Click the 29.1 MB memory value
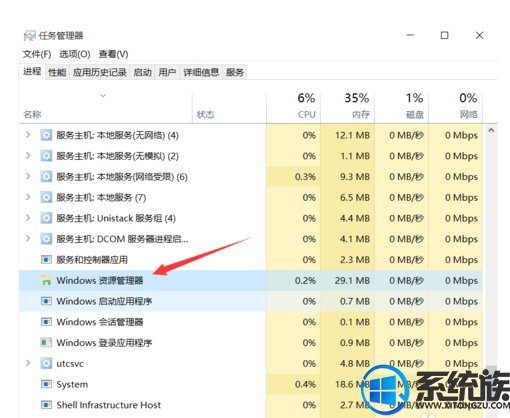Viewport: 510px width, 418px height. pyautogui.click(x=352, y=281)
